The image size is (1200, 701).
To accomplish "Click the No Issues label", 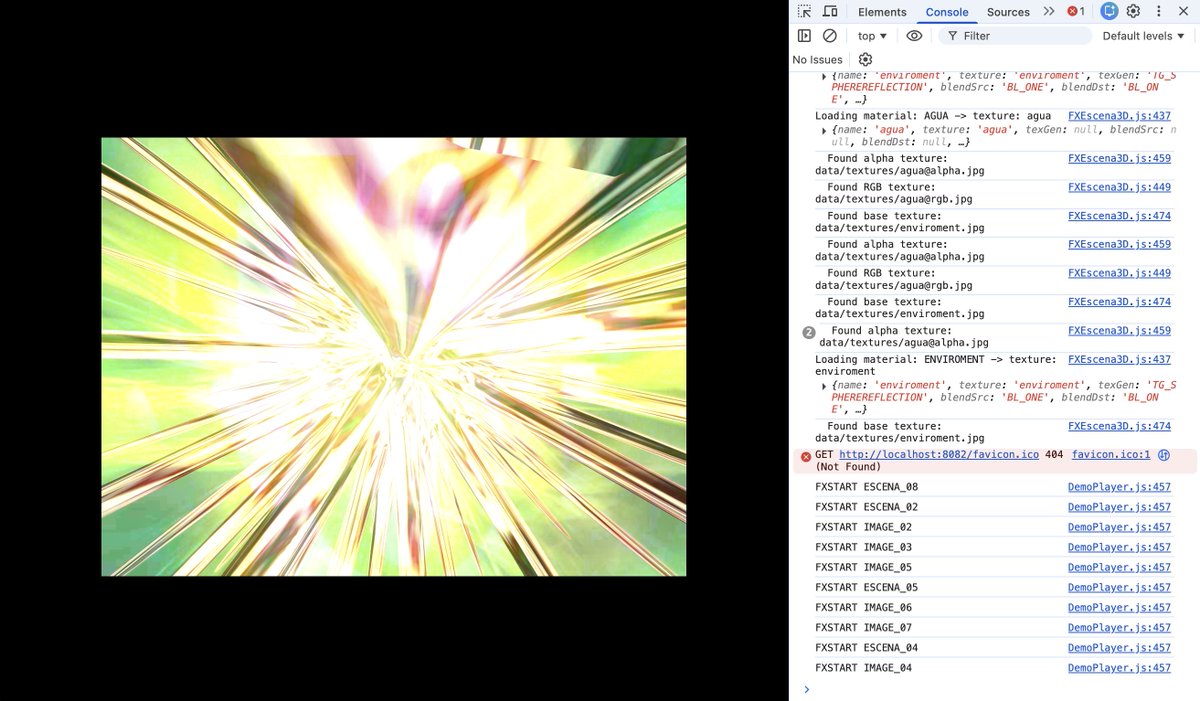I will (817, 60).
